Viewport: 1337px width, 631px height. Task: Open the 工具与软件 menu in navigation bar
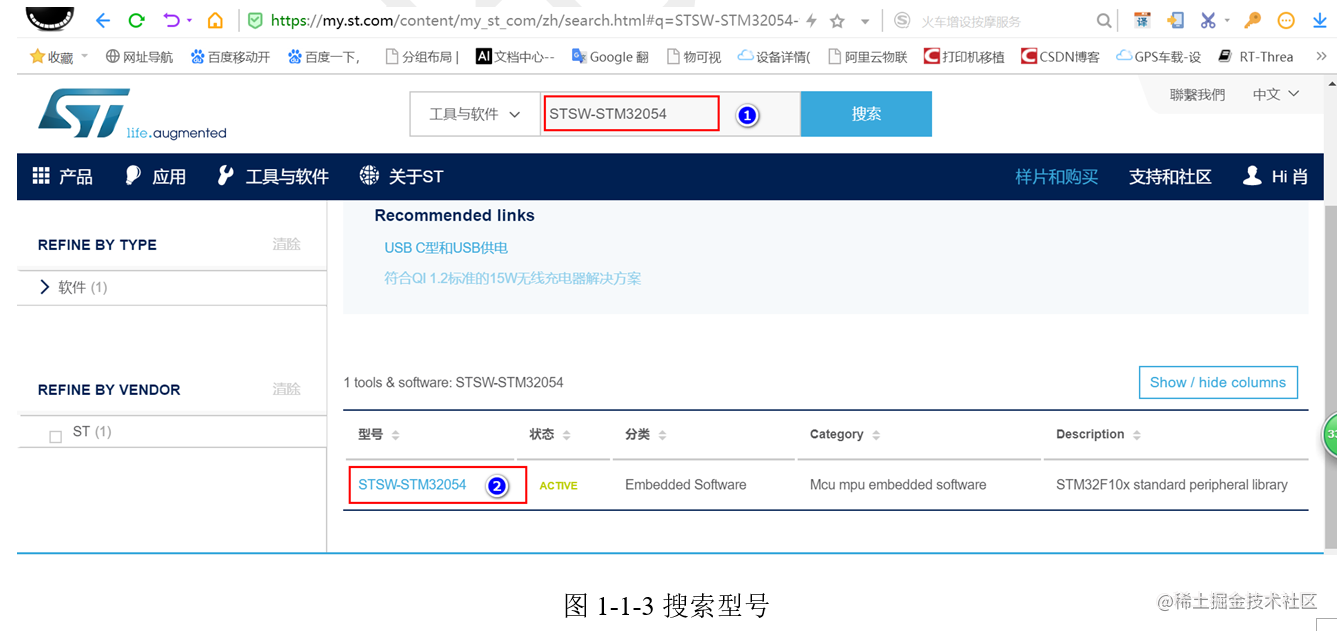tap(273, 177)
